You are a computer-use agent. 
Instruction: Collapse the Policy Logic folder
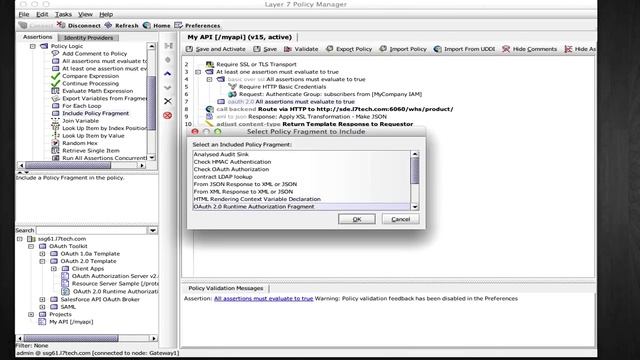click(33, 46)
